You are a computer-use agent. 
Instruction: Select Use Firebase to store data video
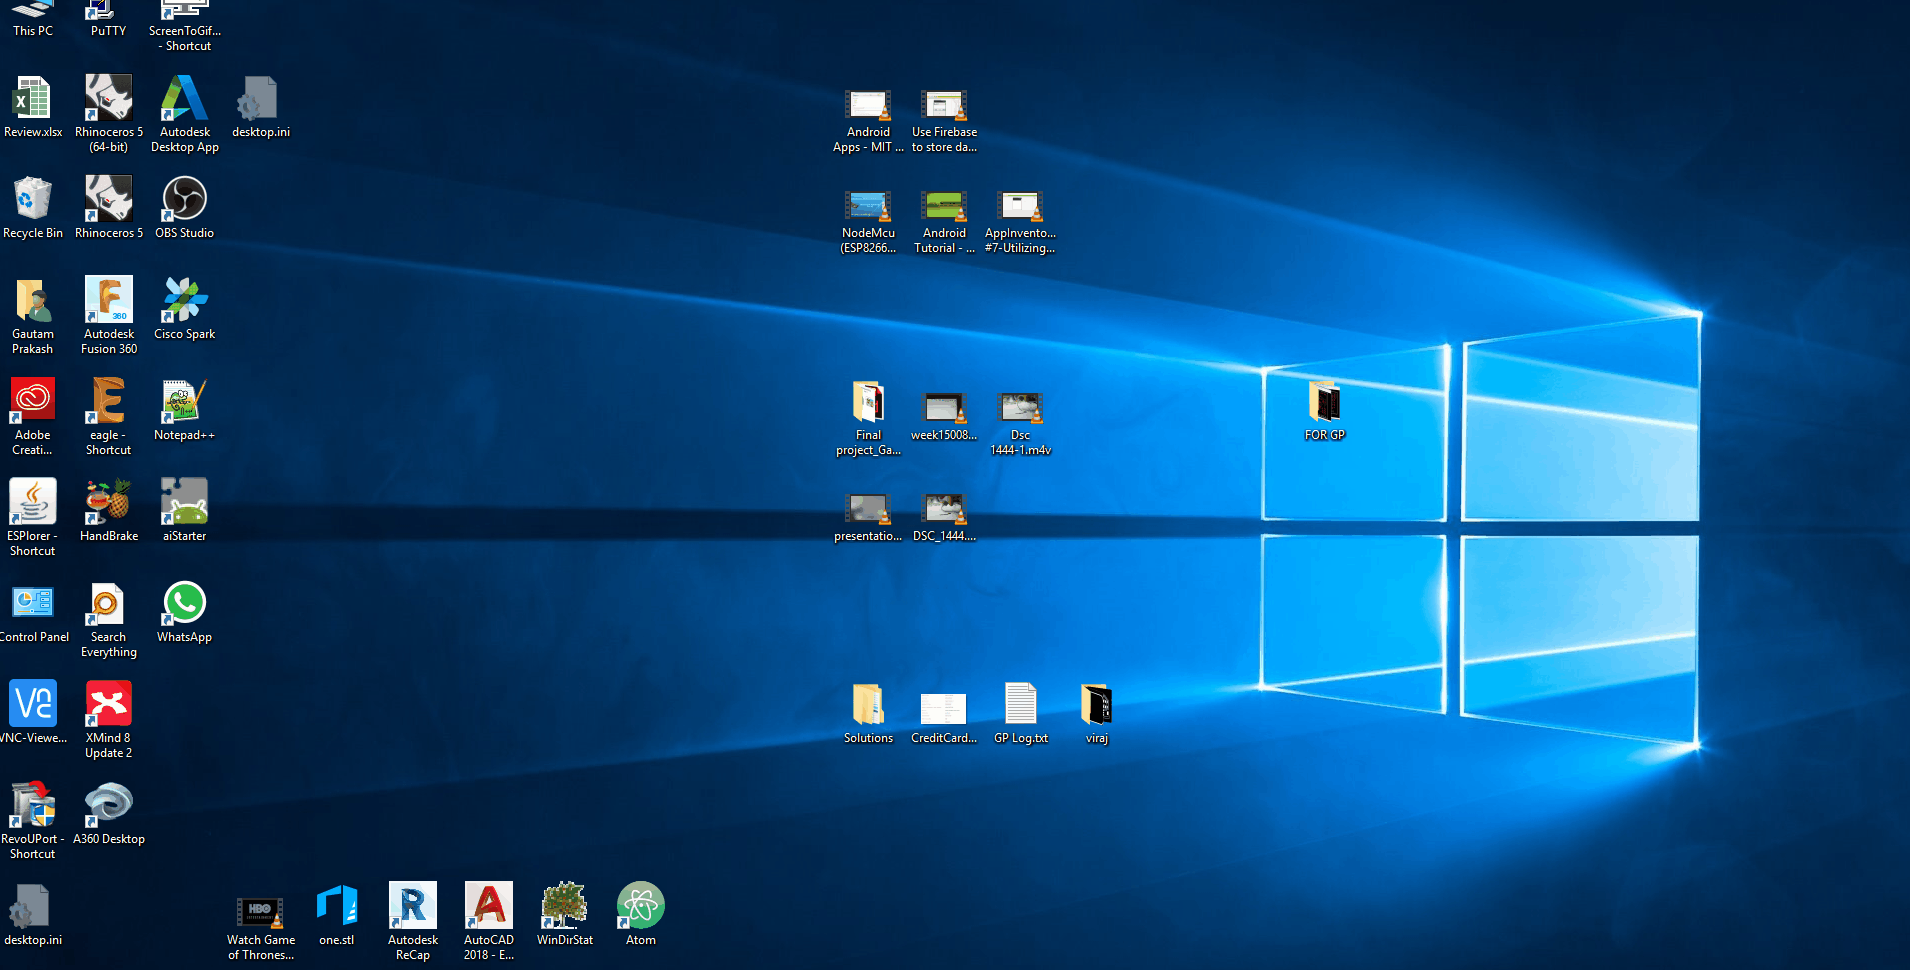point(945,121)
